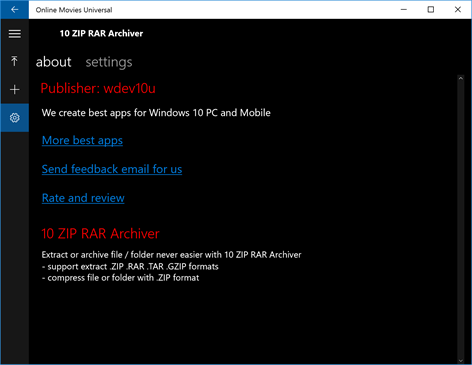Image resolution: width=472 pixels, height=365 pixels.
Task: Open the settings gear in sidebar
Action: coord(14,118)
